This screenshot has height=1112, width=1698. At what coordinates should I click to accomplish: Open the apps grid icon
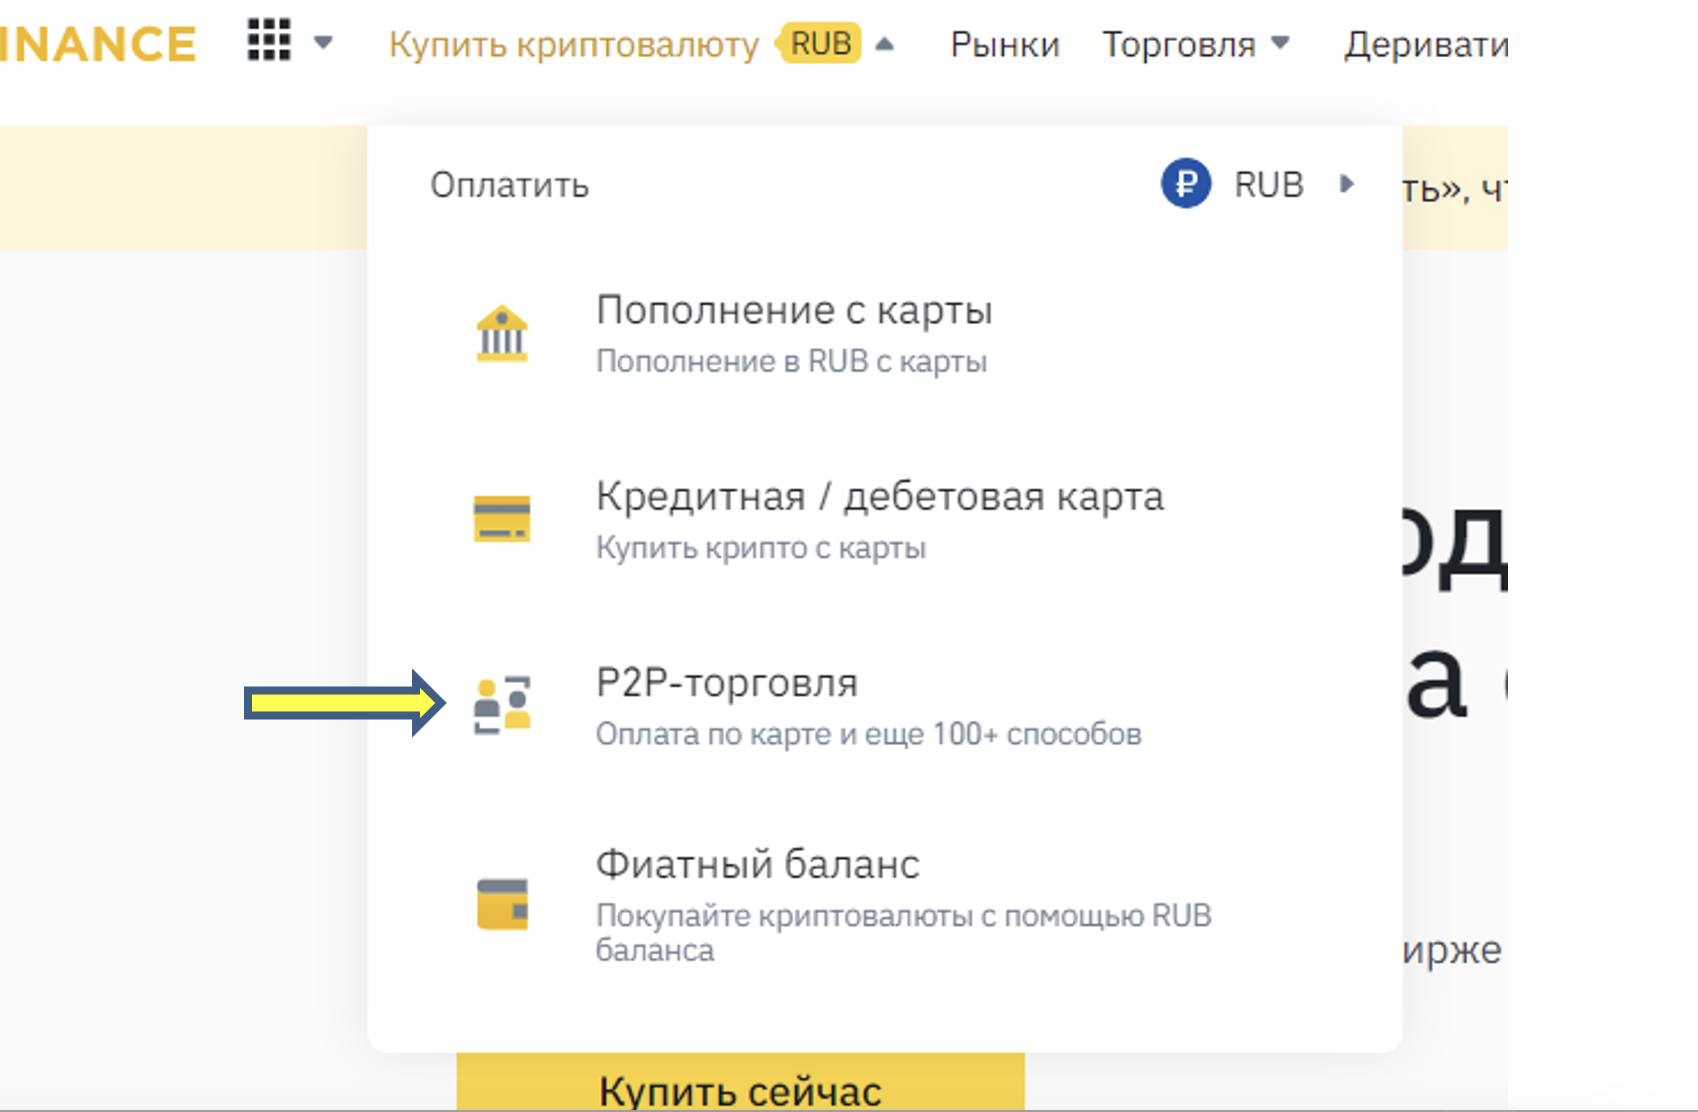tap(269, 41)
